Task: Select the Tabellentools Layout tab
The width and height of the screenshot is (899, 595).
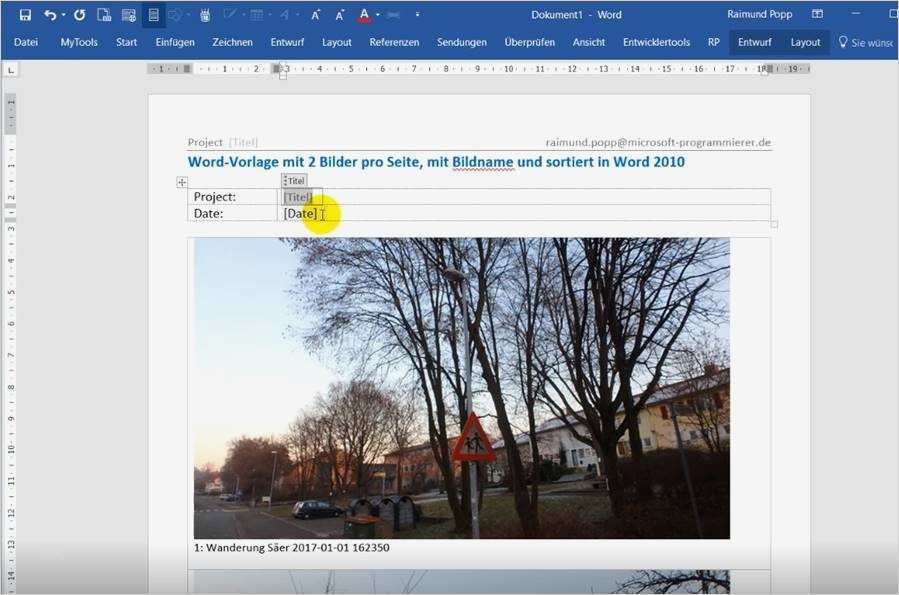Action: (805, 42)
